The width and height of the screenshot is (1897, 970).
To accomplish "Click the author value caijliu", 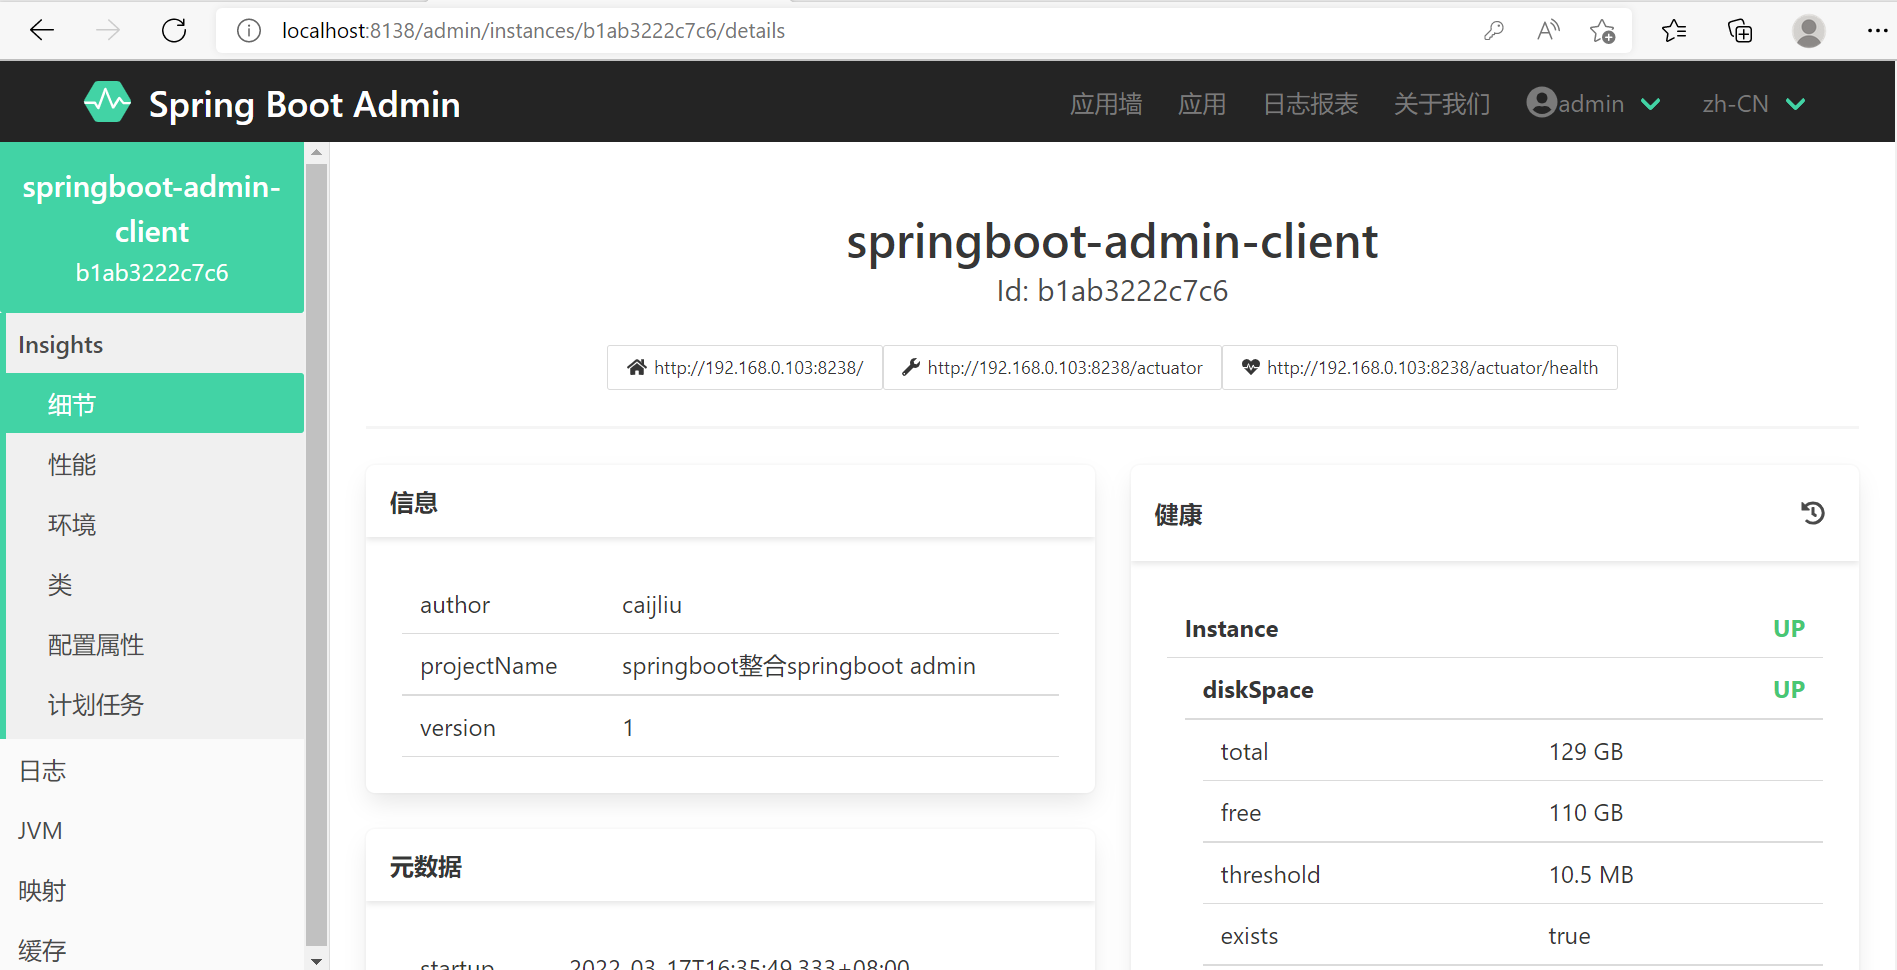I will [x=652, y=605].
